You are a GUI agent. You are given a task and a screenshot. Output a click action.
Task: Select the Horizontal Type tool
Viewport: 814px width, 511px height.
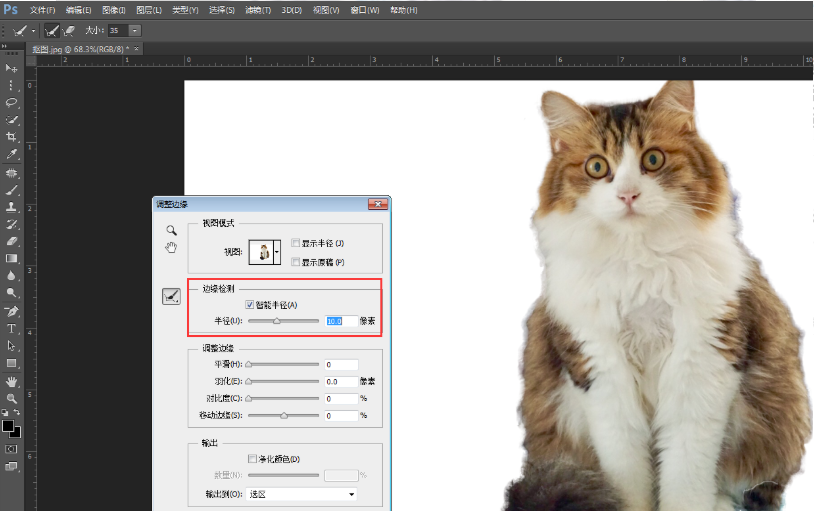coord(12,328)
